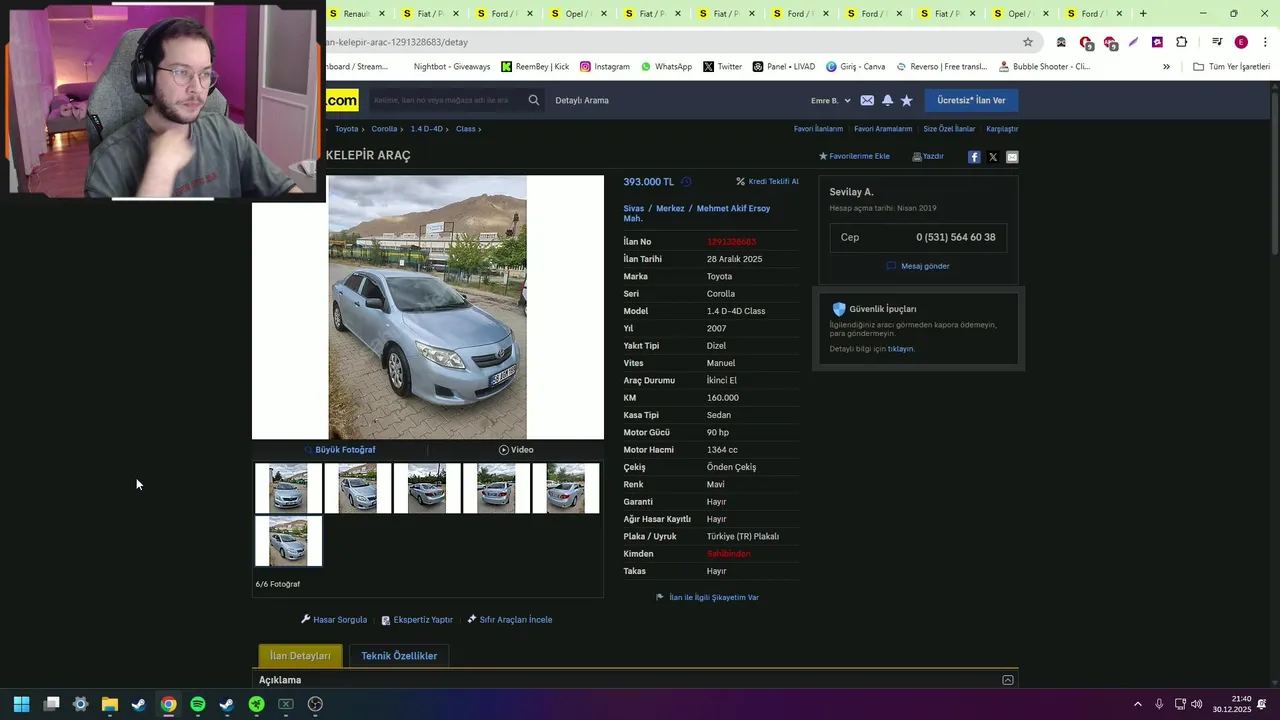Click the Ekspertiz Yaptır link
1280x720 pixels.
(x=417, y=620)
